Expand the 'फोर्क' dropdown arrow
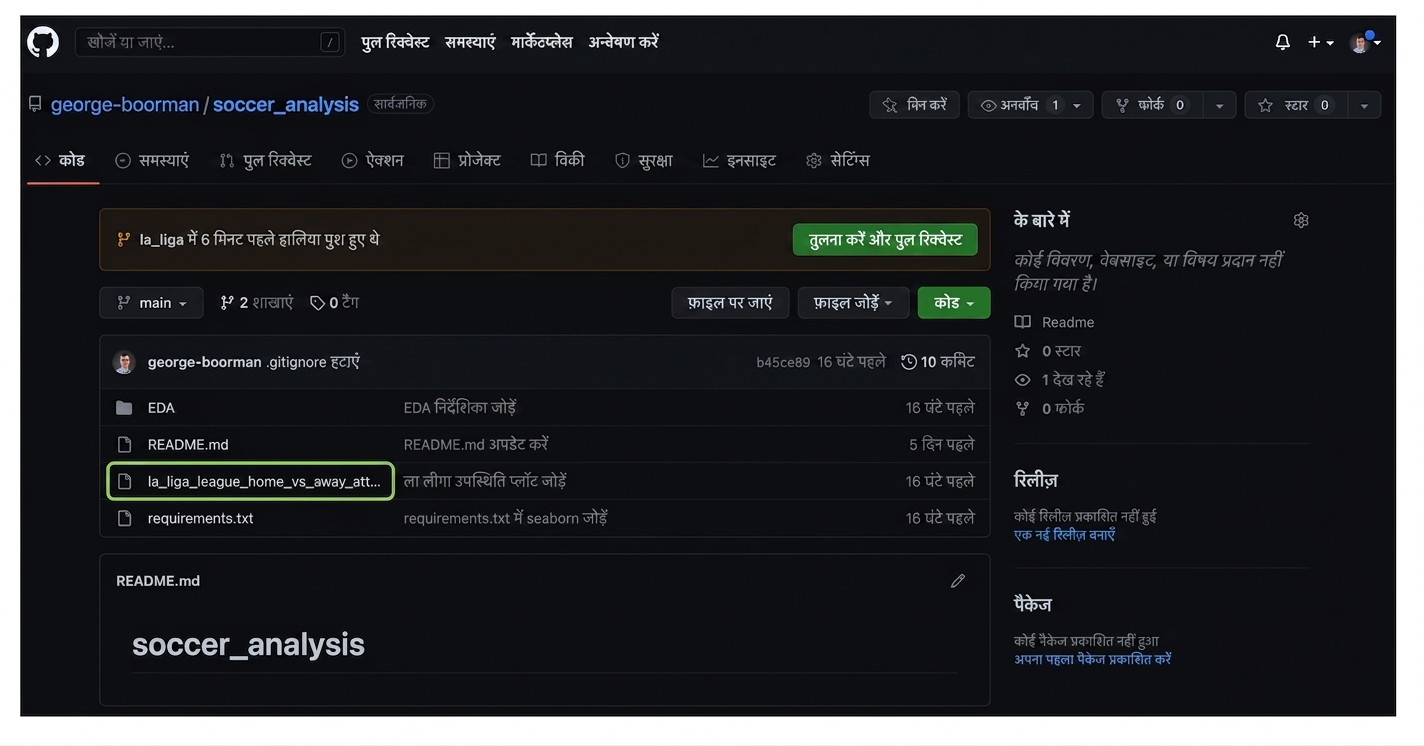Image resolution: width=1424 pixels, height=746 pixels. (x=1219, y=105)
